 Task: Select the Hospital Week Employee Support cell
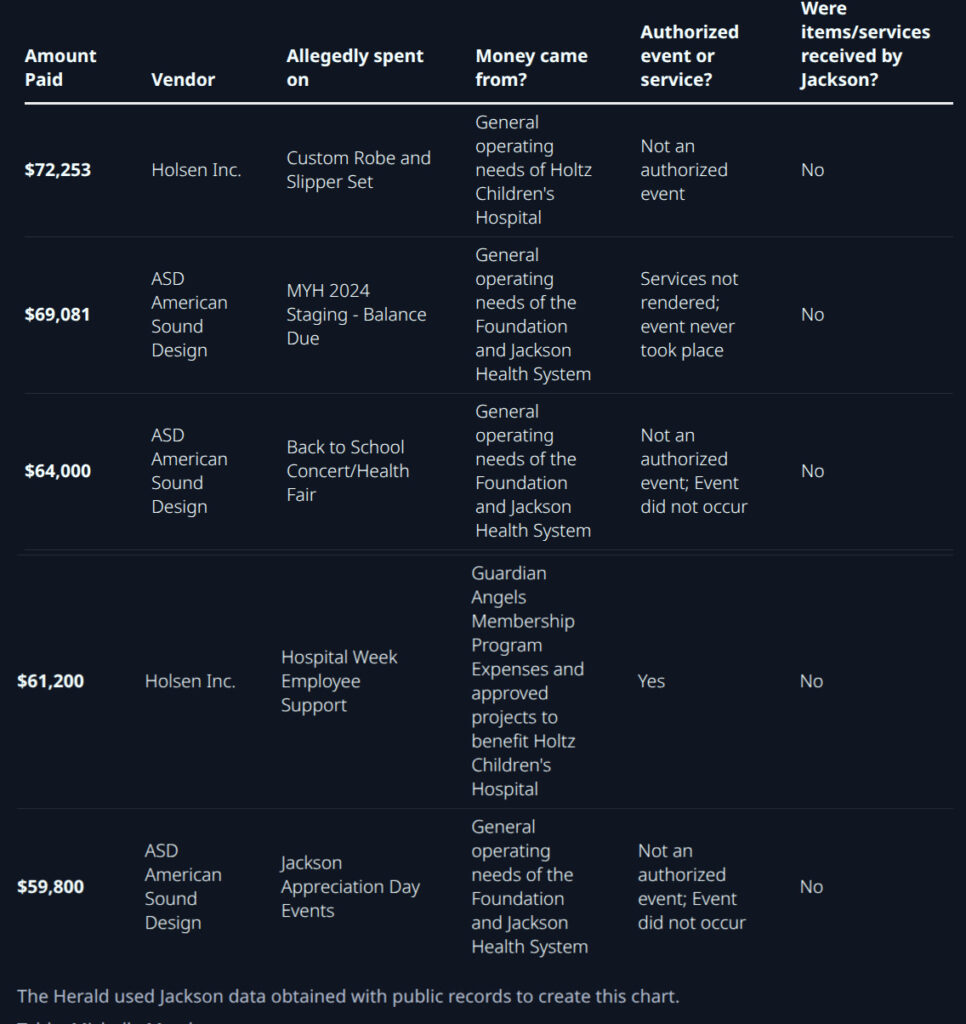pyautogui.click(x=339, y=682)
